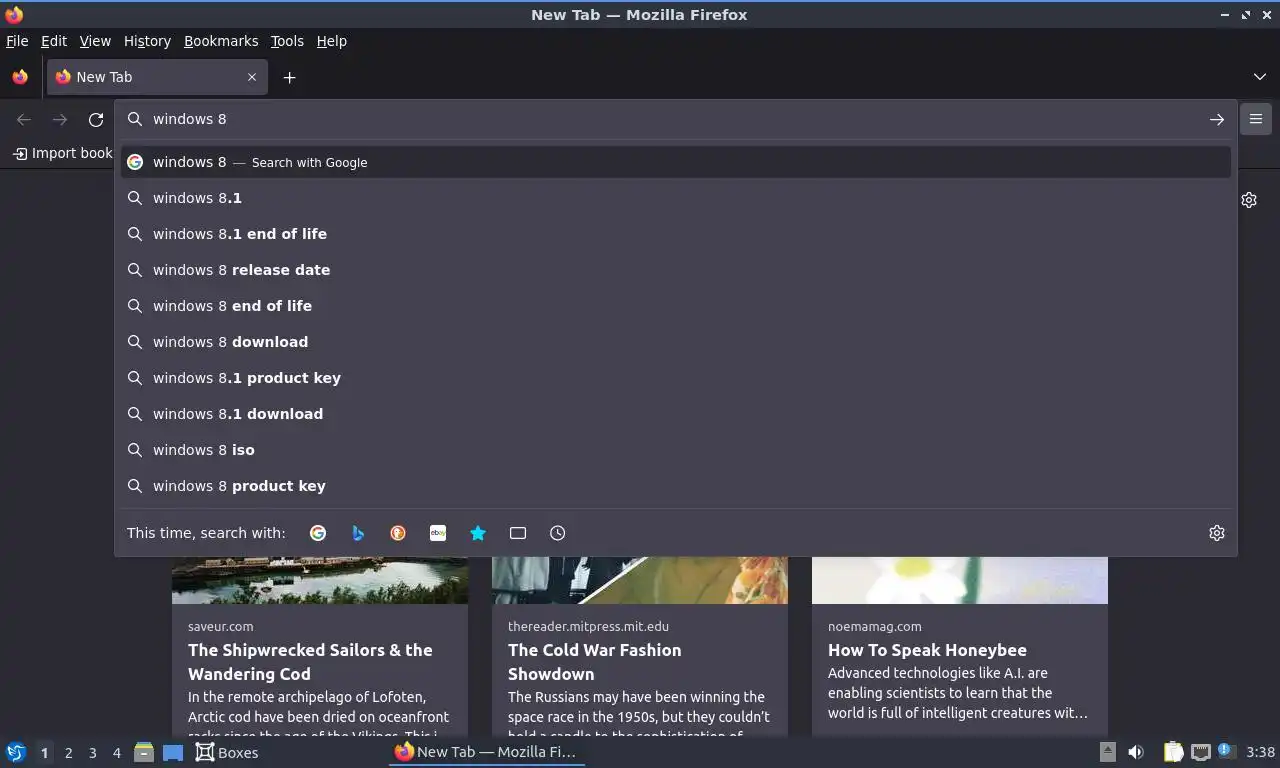1280x768 pixels.
Task: Choose suggestion 'windows 8 product key'
Action: pos(676,486)
